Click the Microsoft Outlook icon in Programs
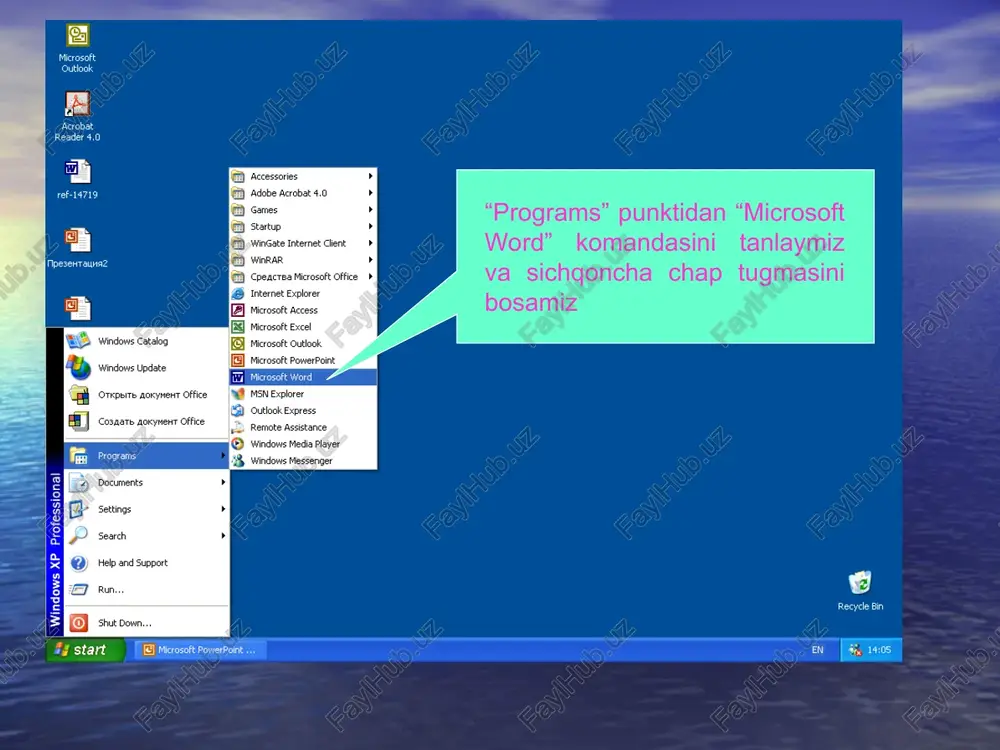The height and width of the screenshot is (750, 1000). point(238,343)
